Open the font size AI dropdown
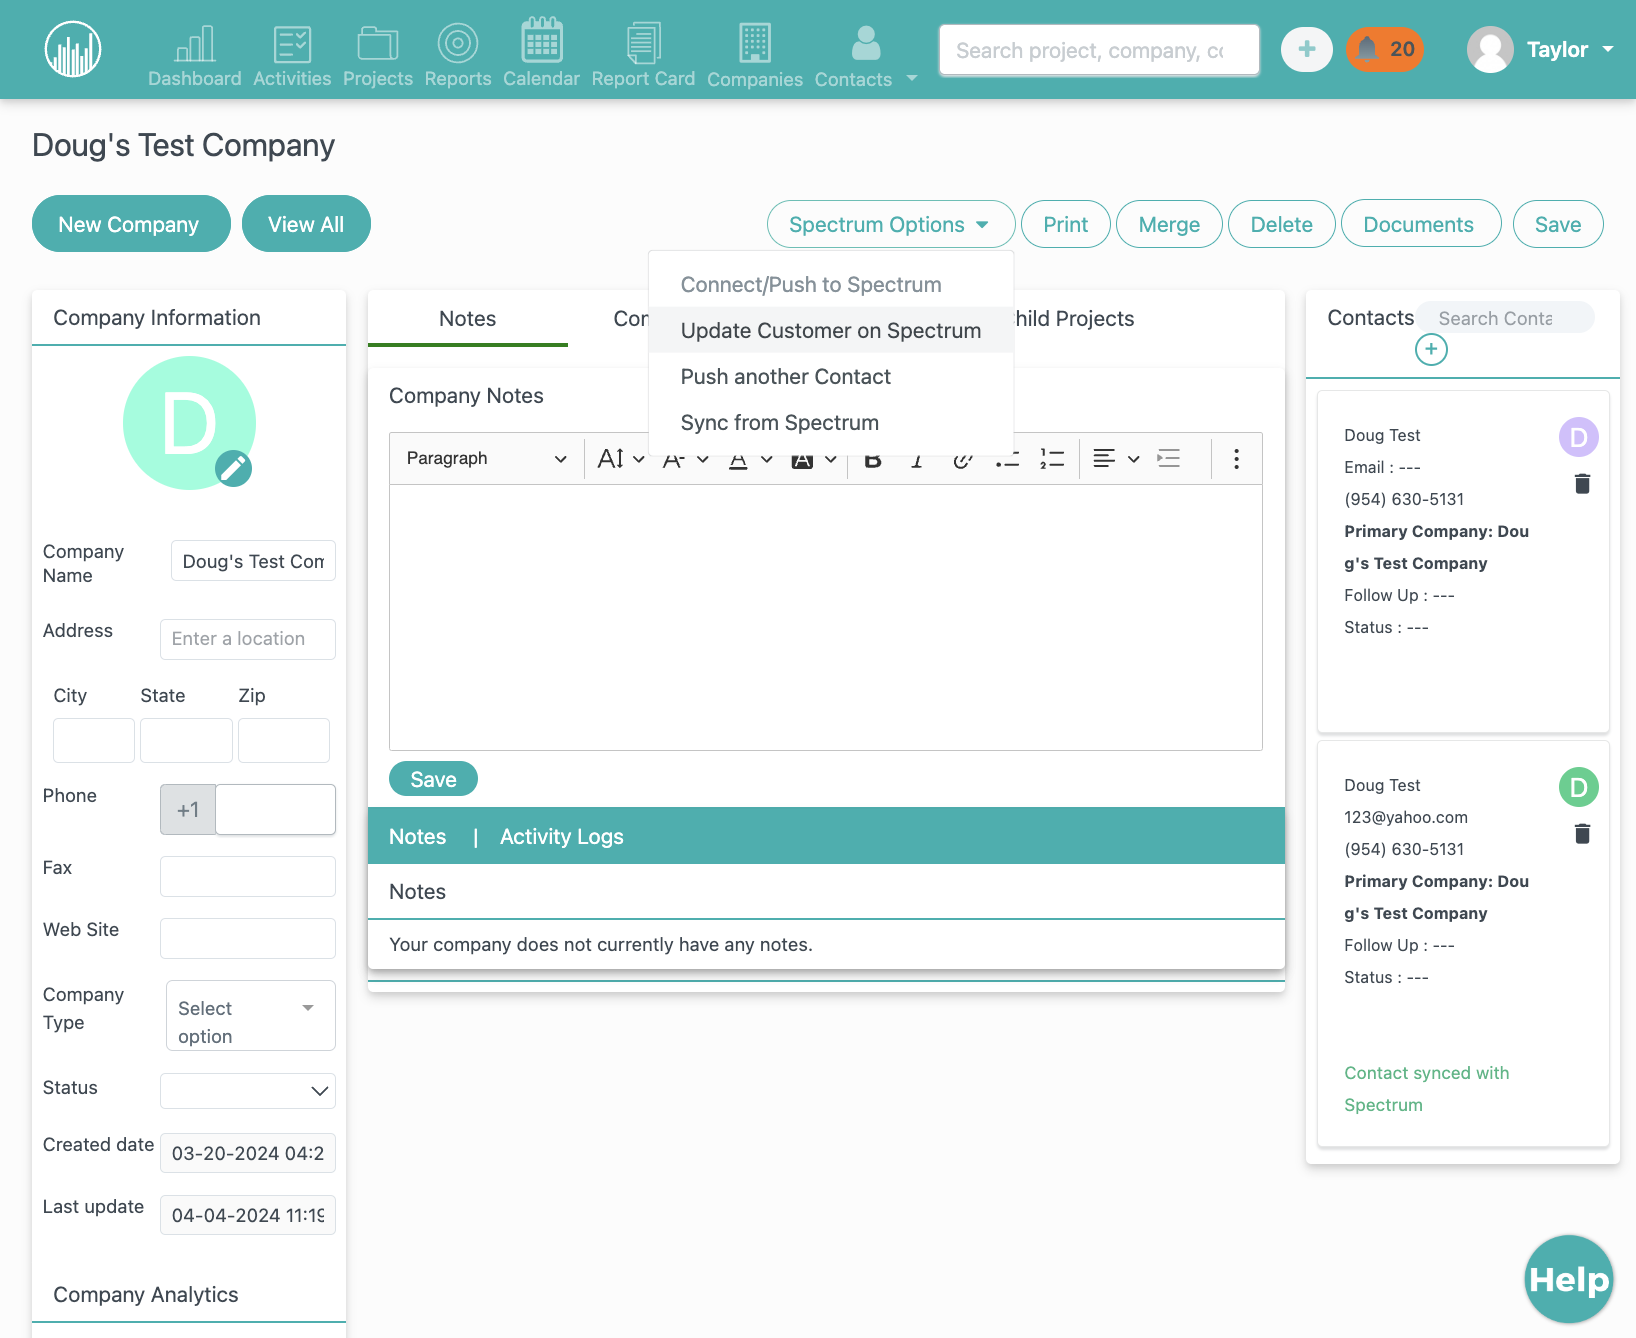 [x=620, y=459]
